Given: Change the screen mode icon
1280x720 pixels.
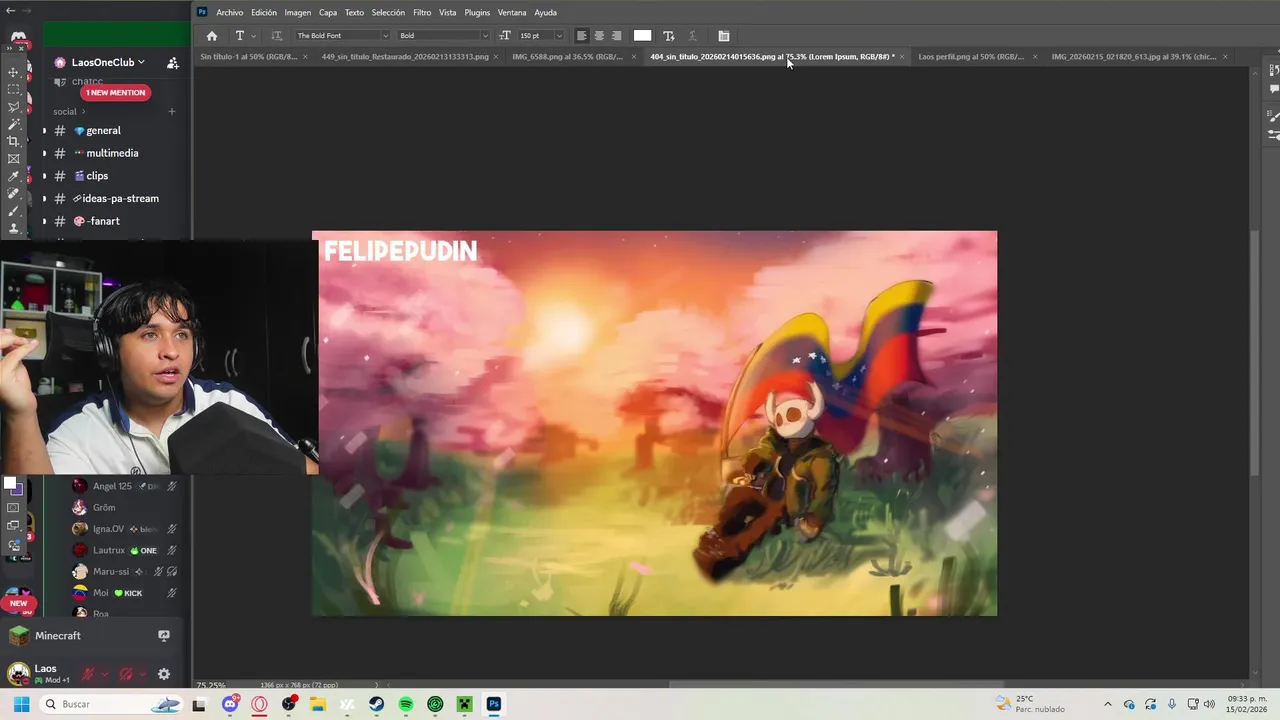Looking at the screenshot, I should click(x=13, y=525).
